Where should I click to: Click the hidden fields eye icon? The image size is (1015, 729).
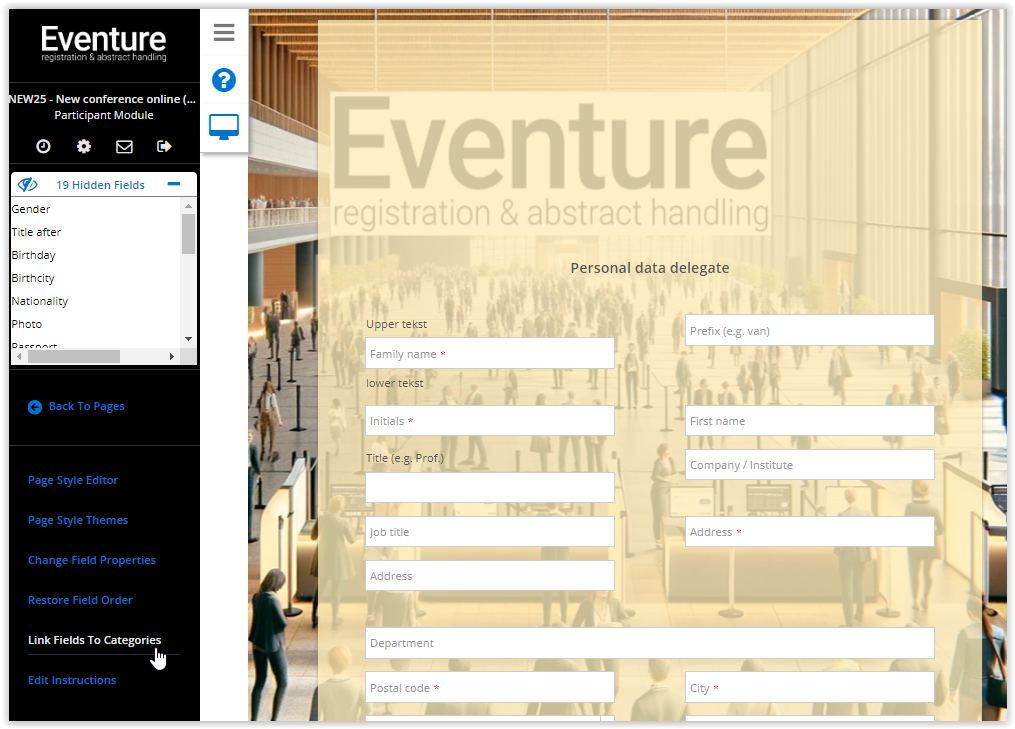[28, 185]
